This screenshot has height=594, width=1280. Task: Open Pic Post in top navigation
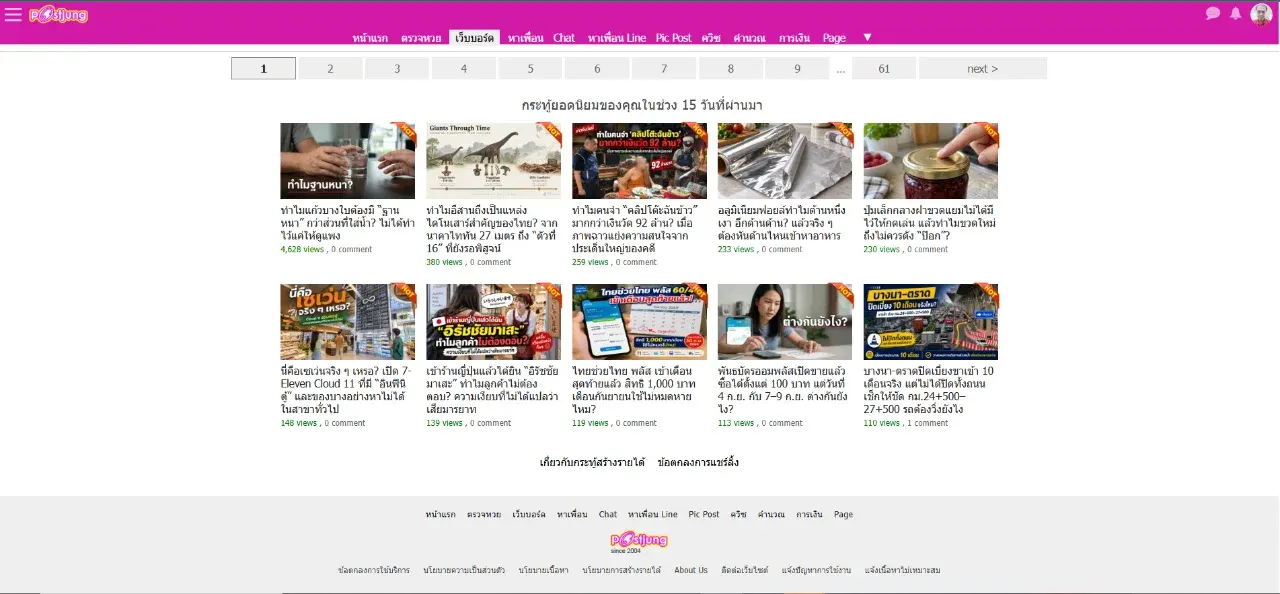[x=673, y=38]
